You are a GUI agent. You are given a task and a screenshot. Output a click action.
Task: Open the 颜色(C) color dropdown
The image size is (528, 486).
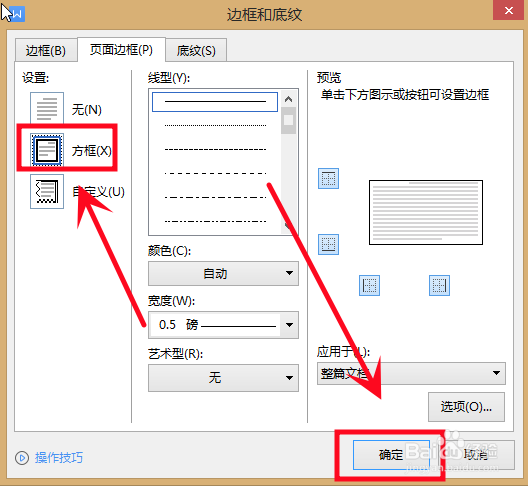(223, 273)
